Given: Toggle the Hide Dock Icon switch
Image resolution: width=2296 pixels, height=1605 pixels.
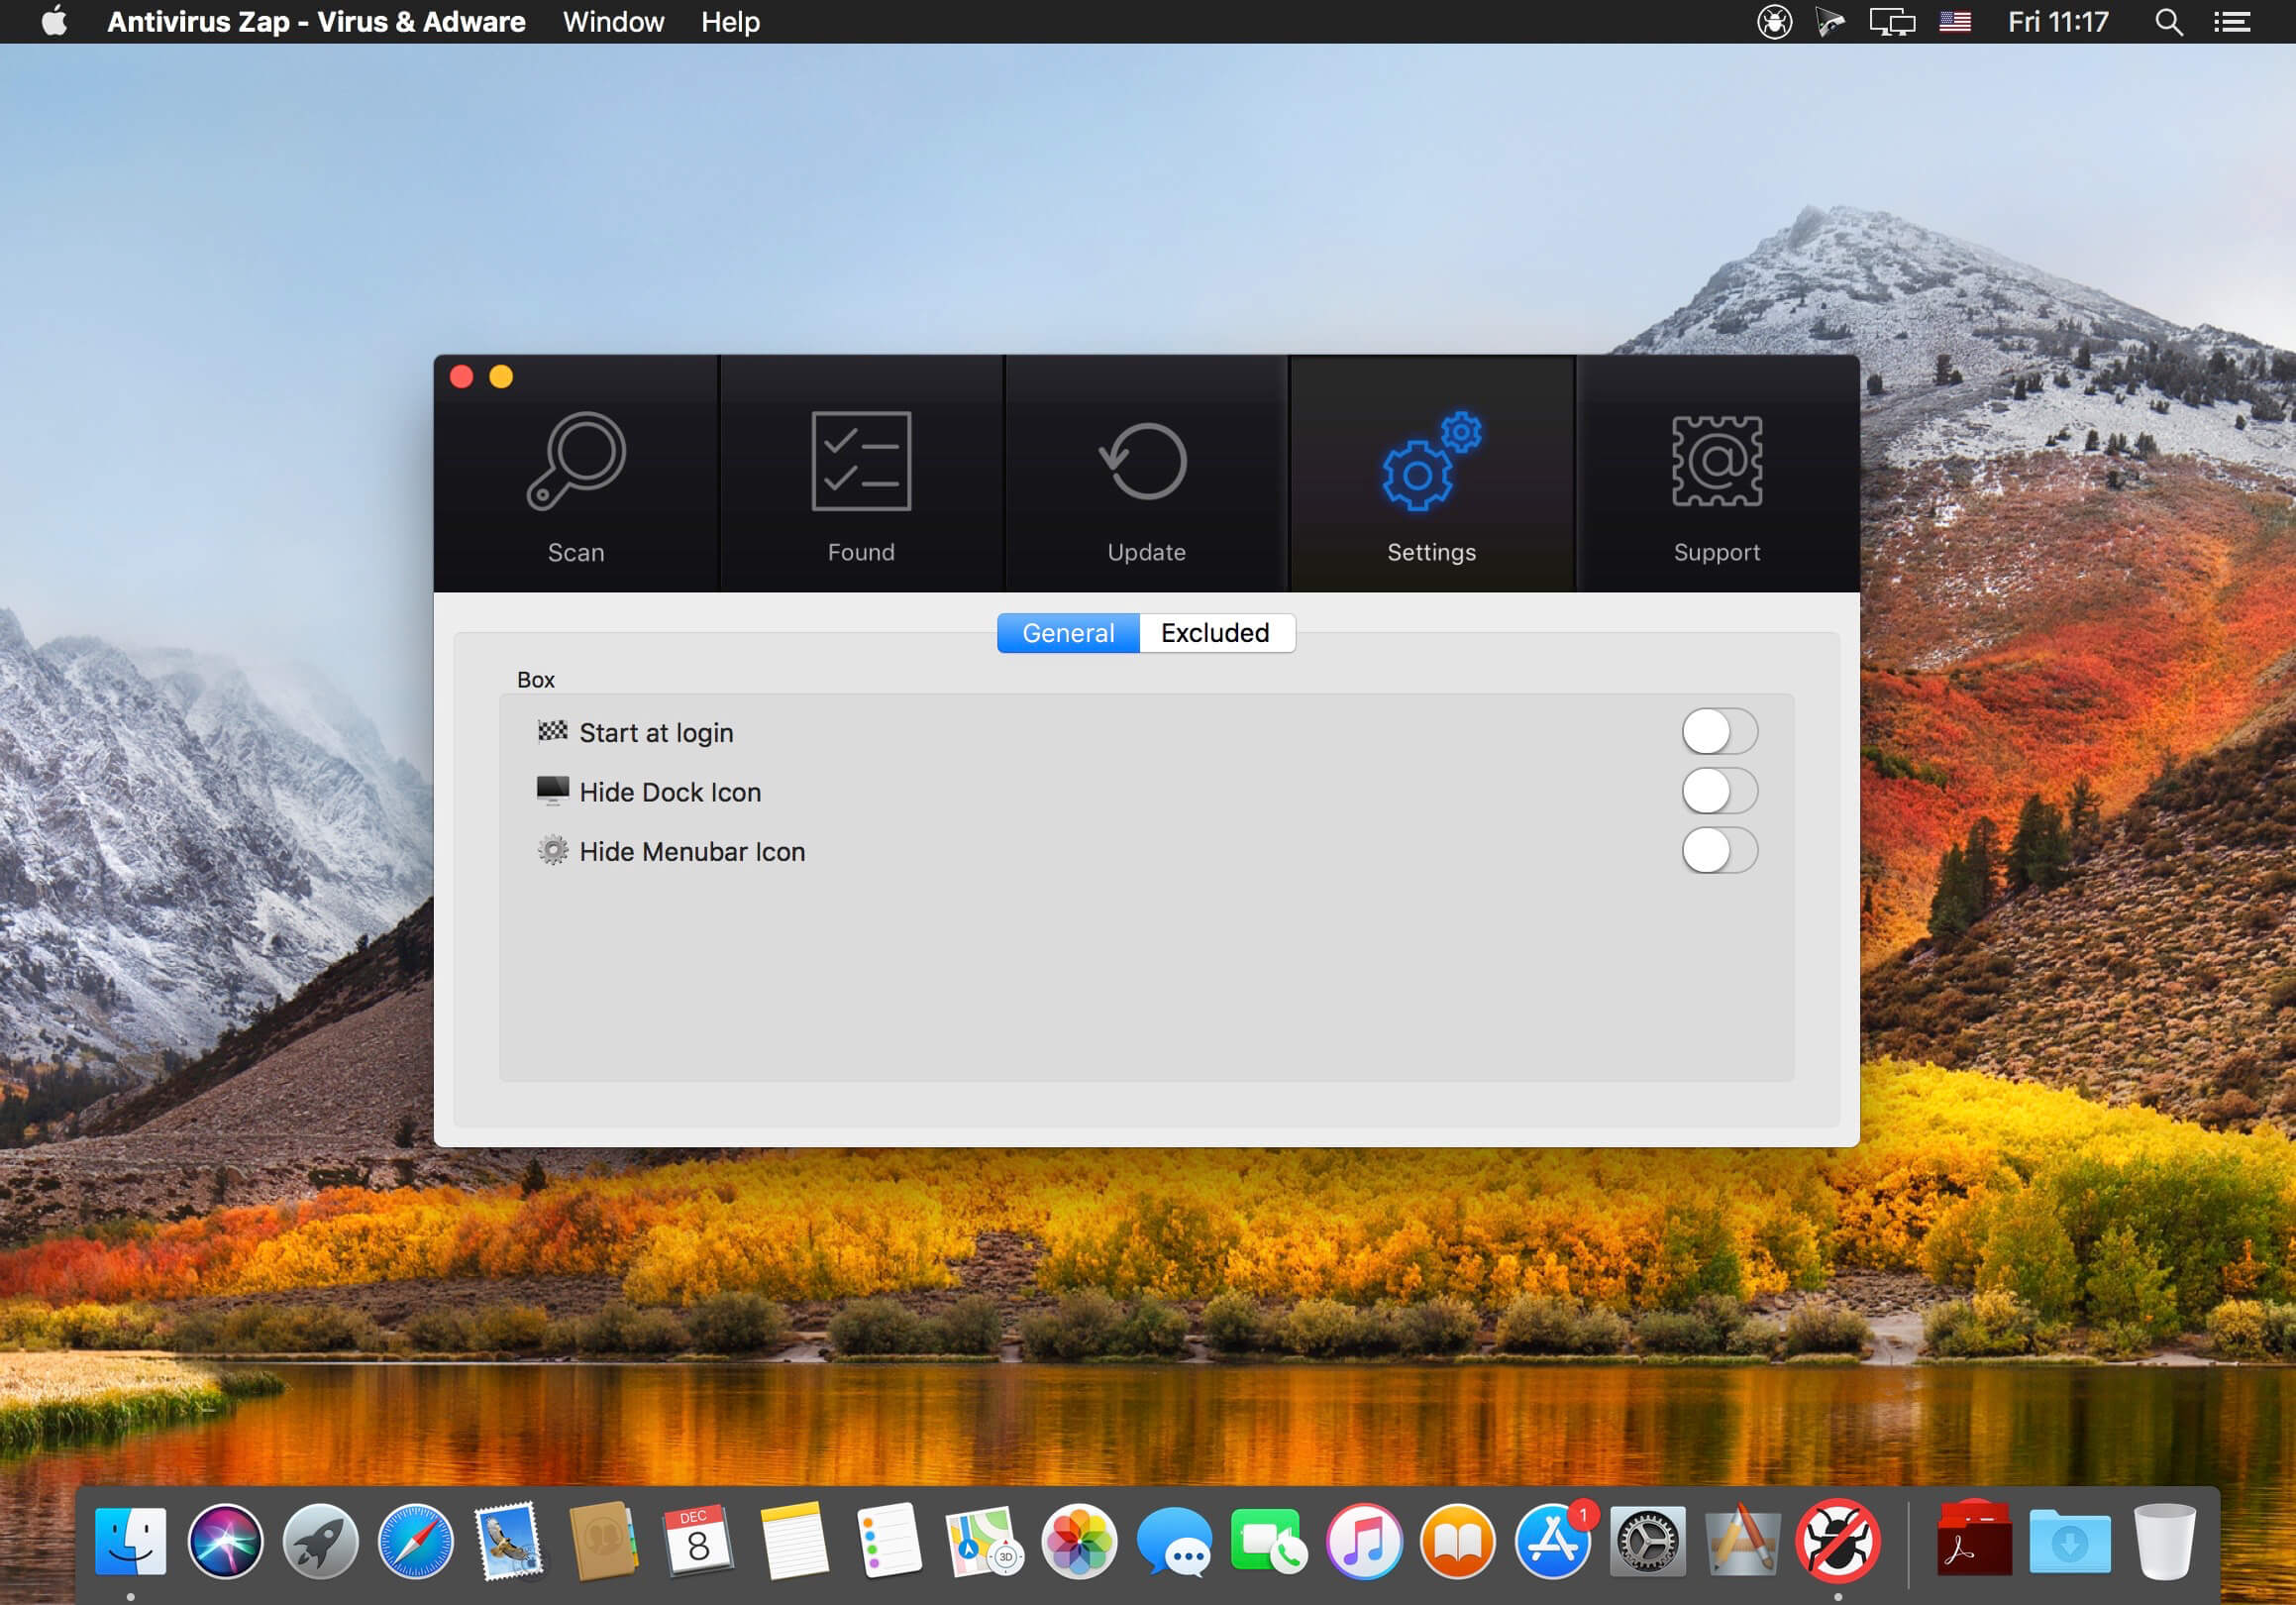Looking at the screenshot, I should pos(1719,791).
